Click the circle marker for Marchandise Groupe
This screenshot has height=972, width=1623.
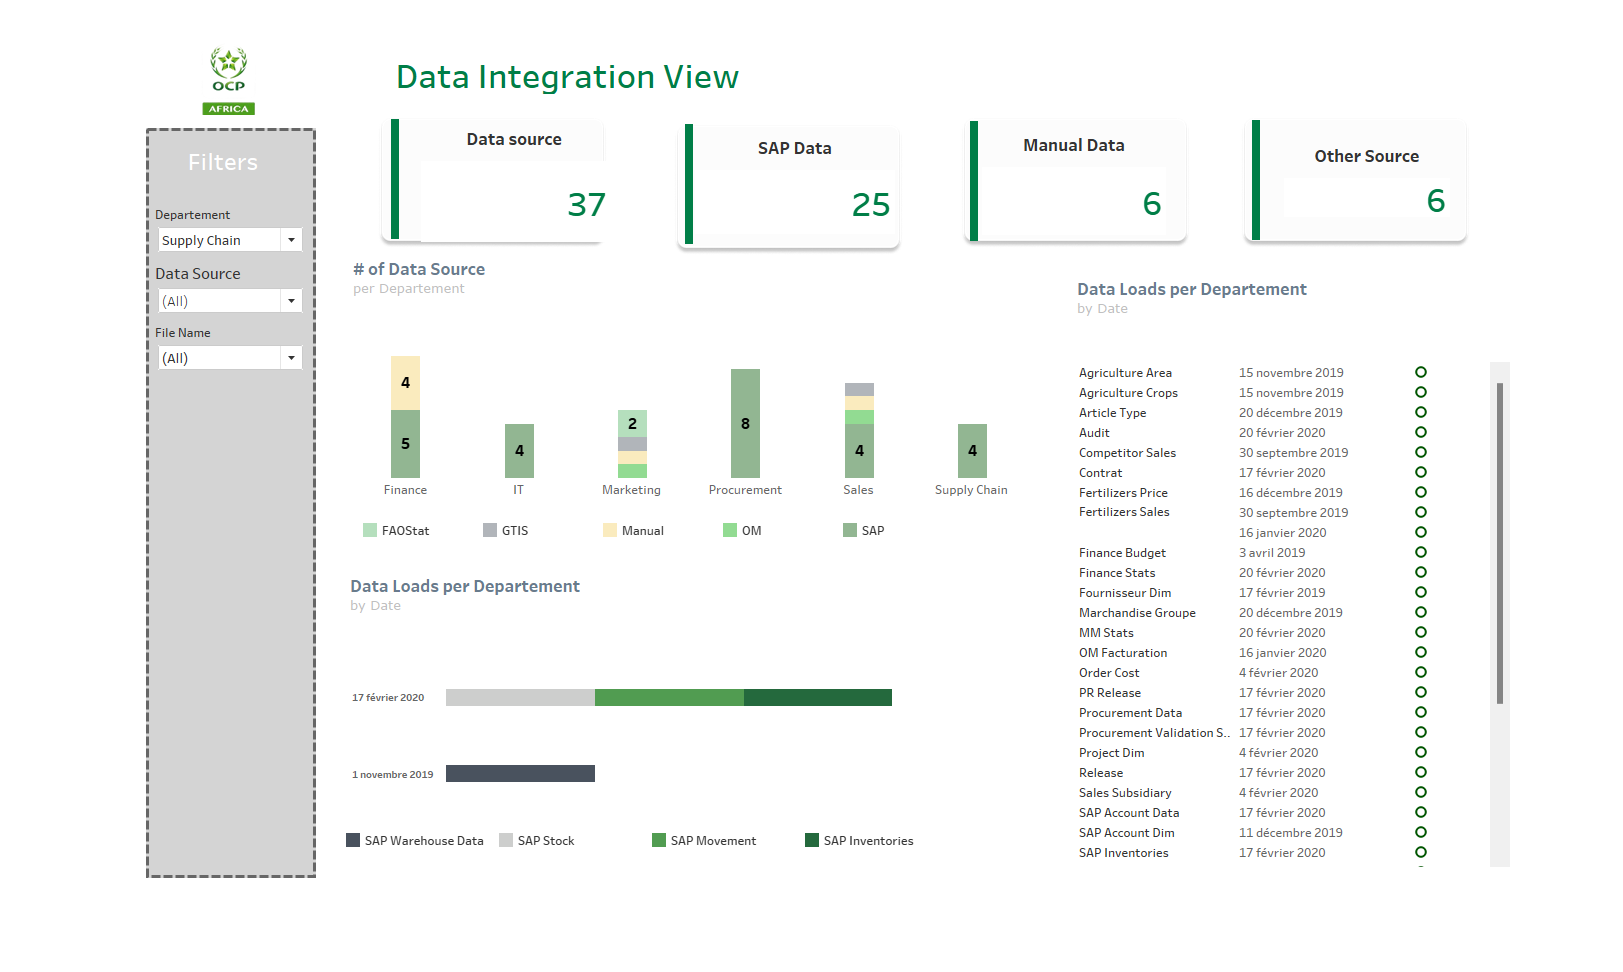tap(1421, 612)
